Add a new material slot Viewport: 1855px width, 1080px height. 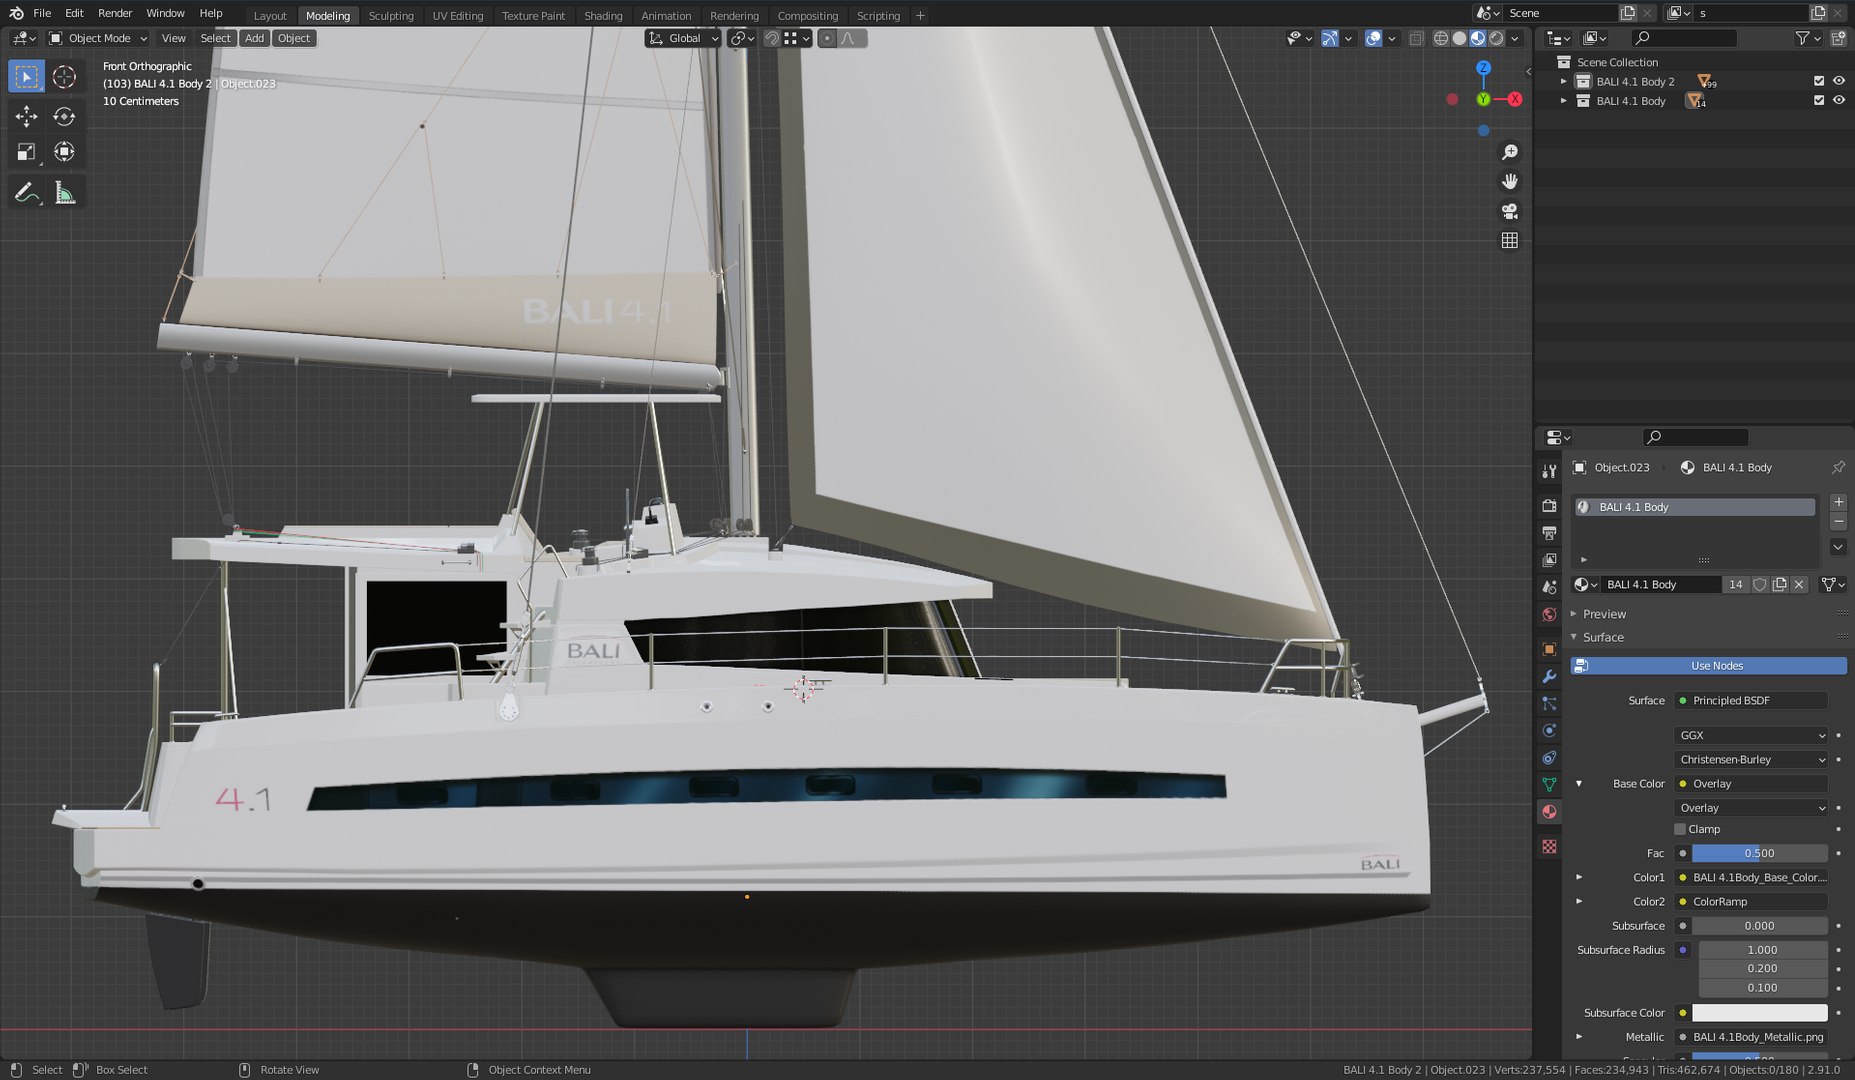(x=1838, y=502)
